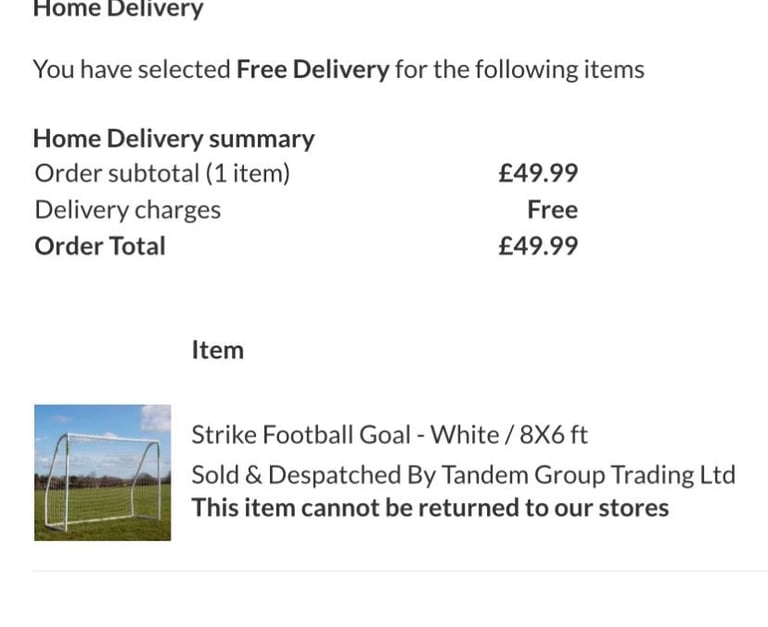This screenshot has width=768, height=627.
Task: Select the cannot be returned to stores notice
Action: (x=430, y=507)
